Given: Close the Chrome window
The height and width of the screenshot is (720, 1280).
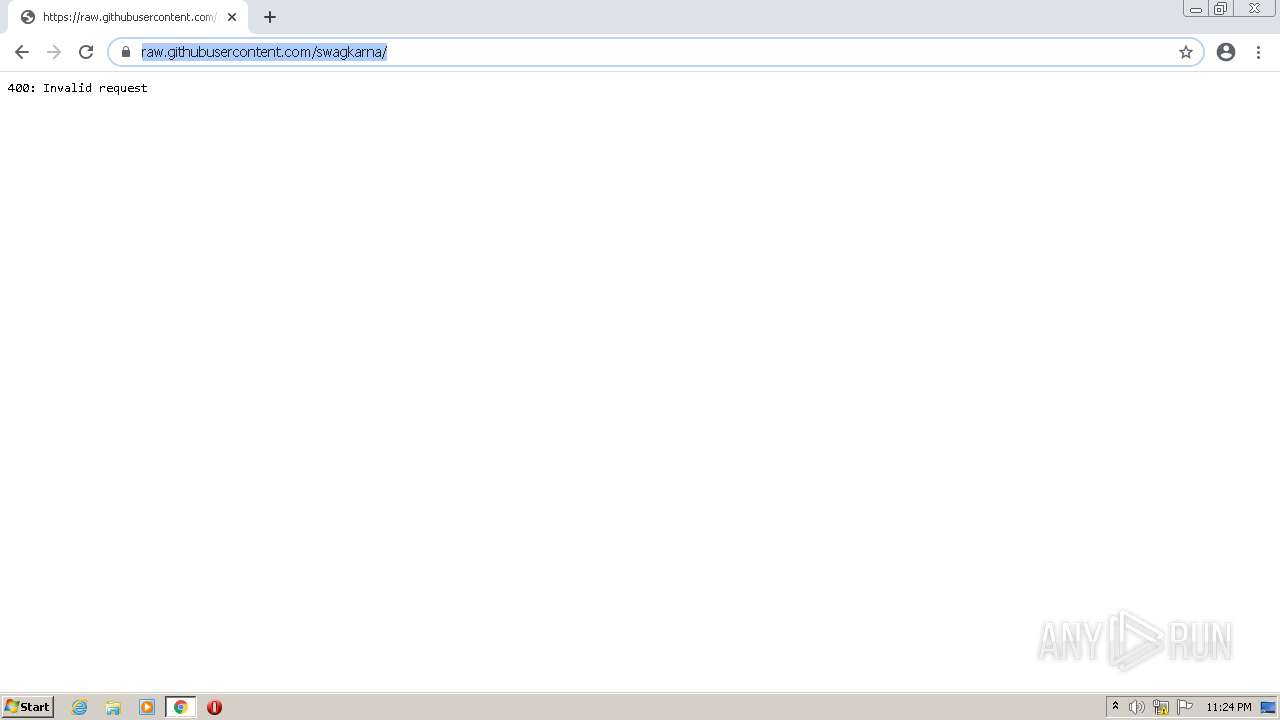Looking at the screenshot, I should coord(1254,9).
